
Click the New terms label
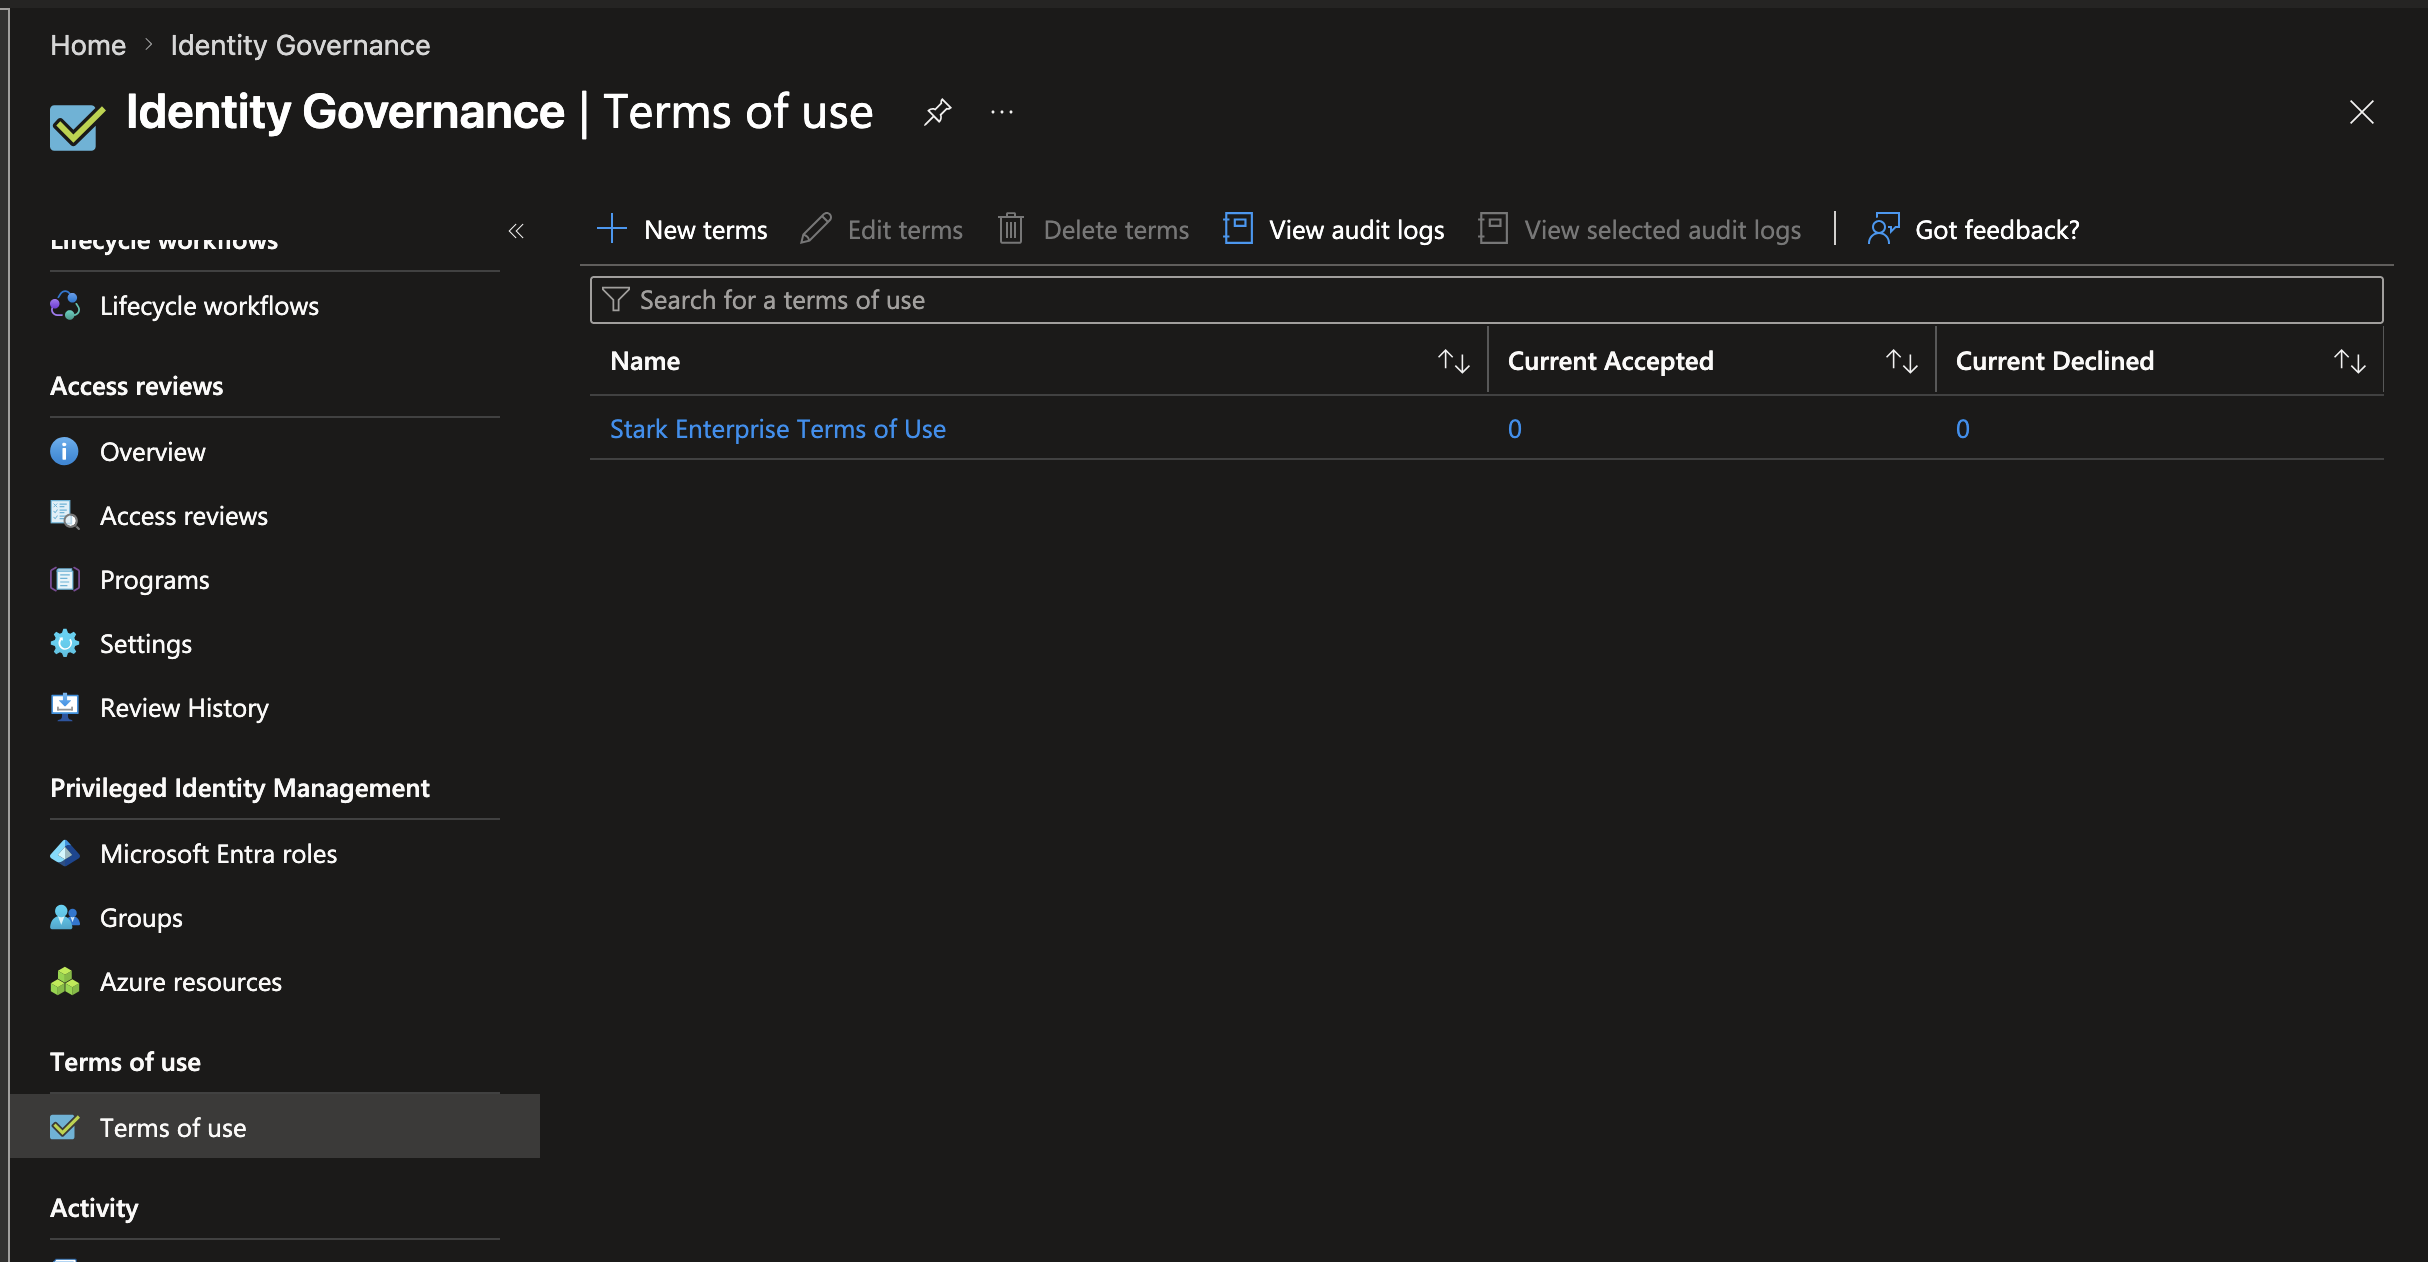[706, 230]
